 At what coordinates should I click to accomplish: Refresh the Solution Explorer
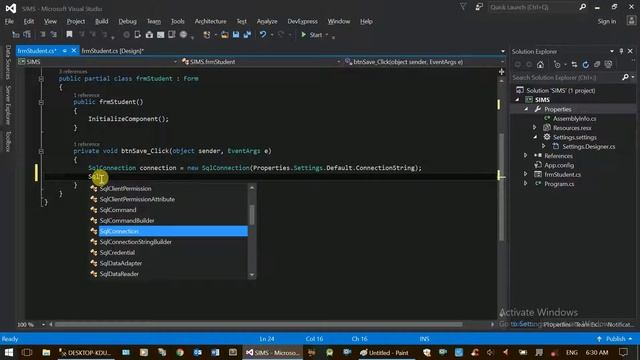tap(586, 64)
